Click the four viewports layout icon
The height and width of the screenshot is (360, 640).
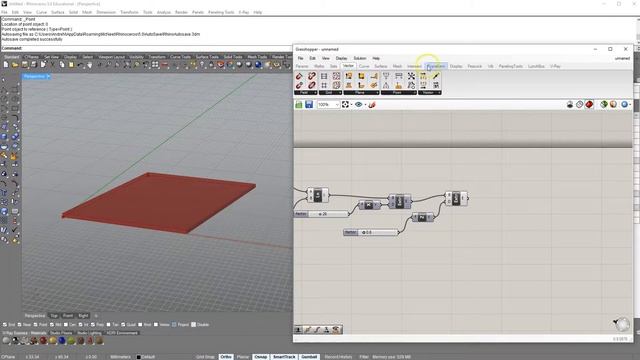[x=155, y=64]
